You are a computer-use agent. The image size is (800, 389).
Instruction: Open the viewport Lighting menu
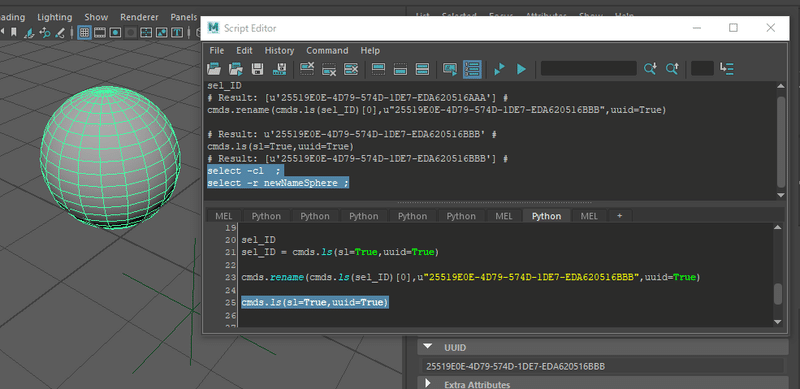click(55, 17)
